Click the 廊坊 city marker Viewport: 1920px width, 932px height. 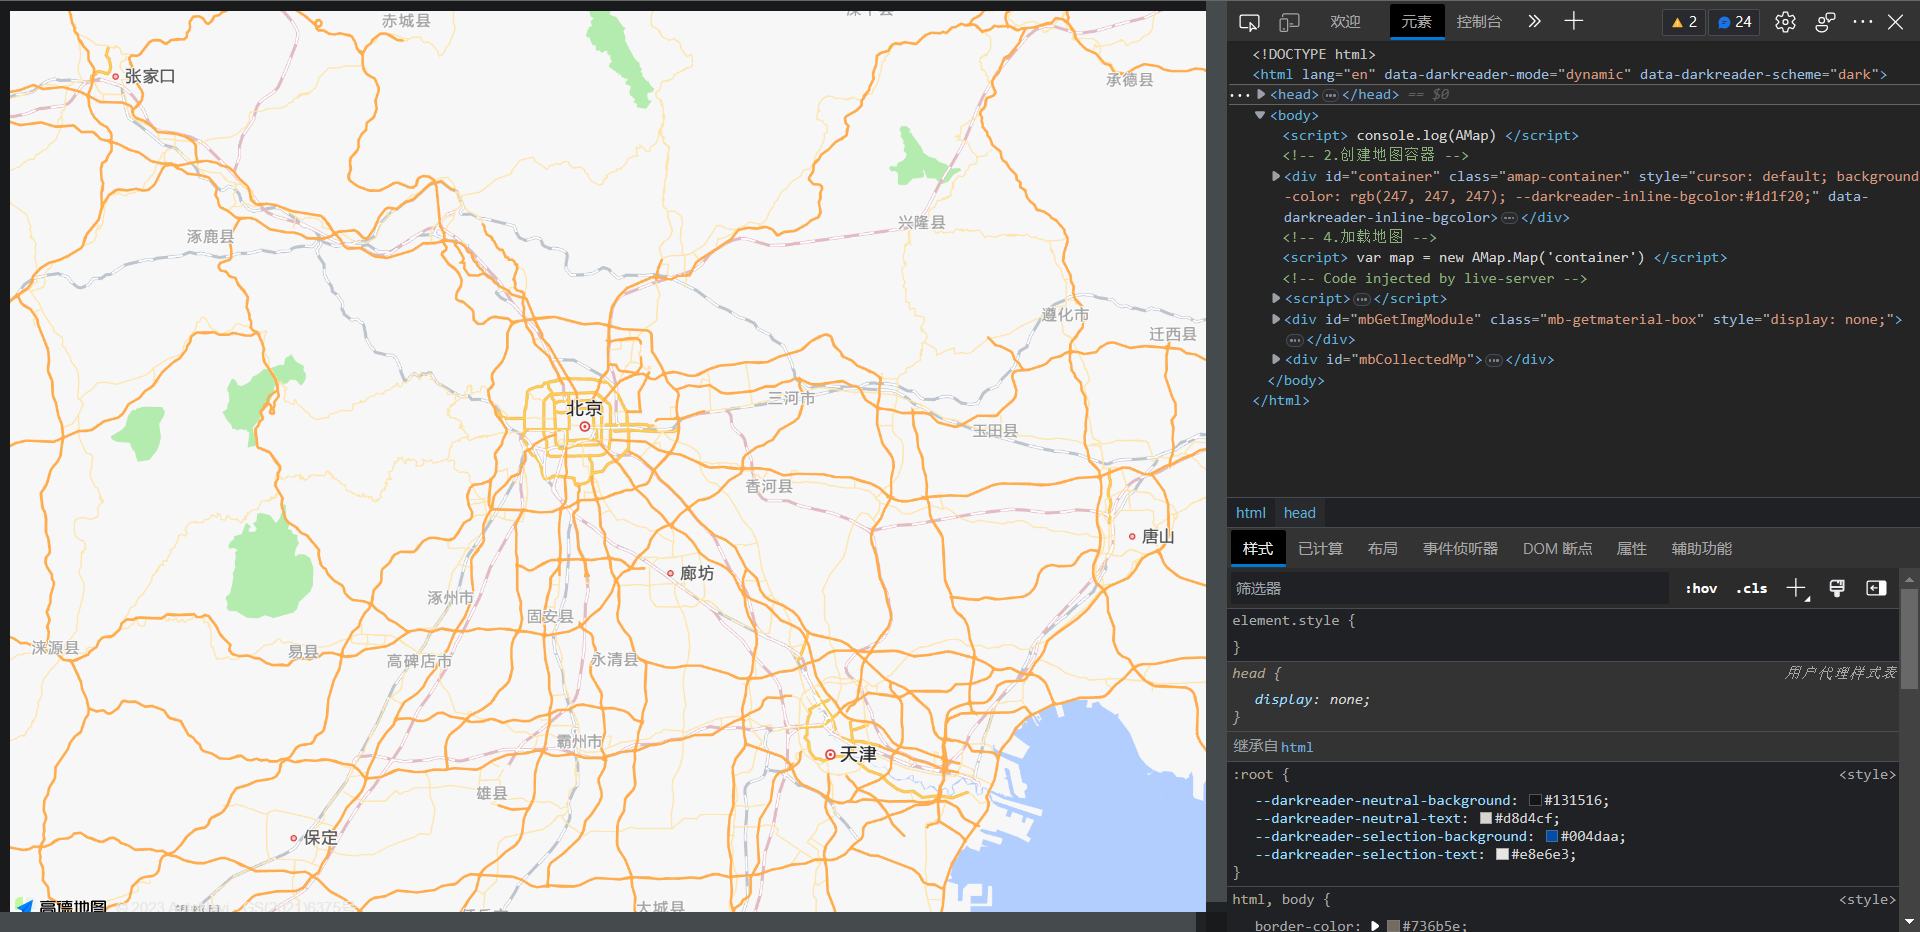pyautogui.click(x=670, y=573)
